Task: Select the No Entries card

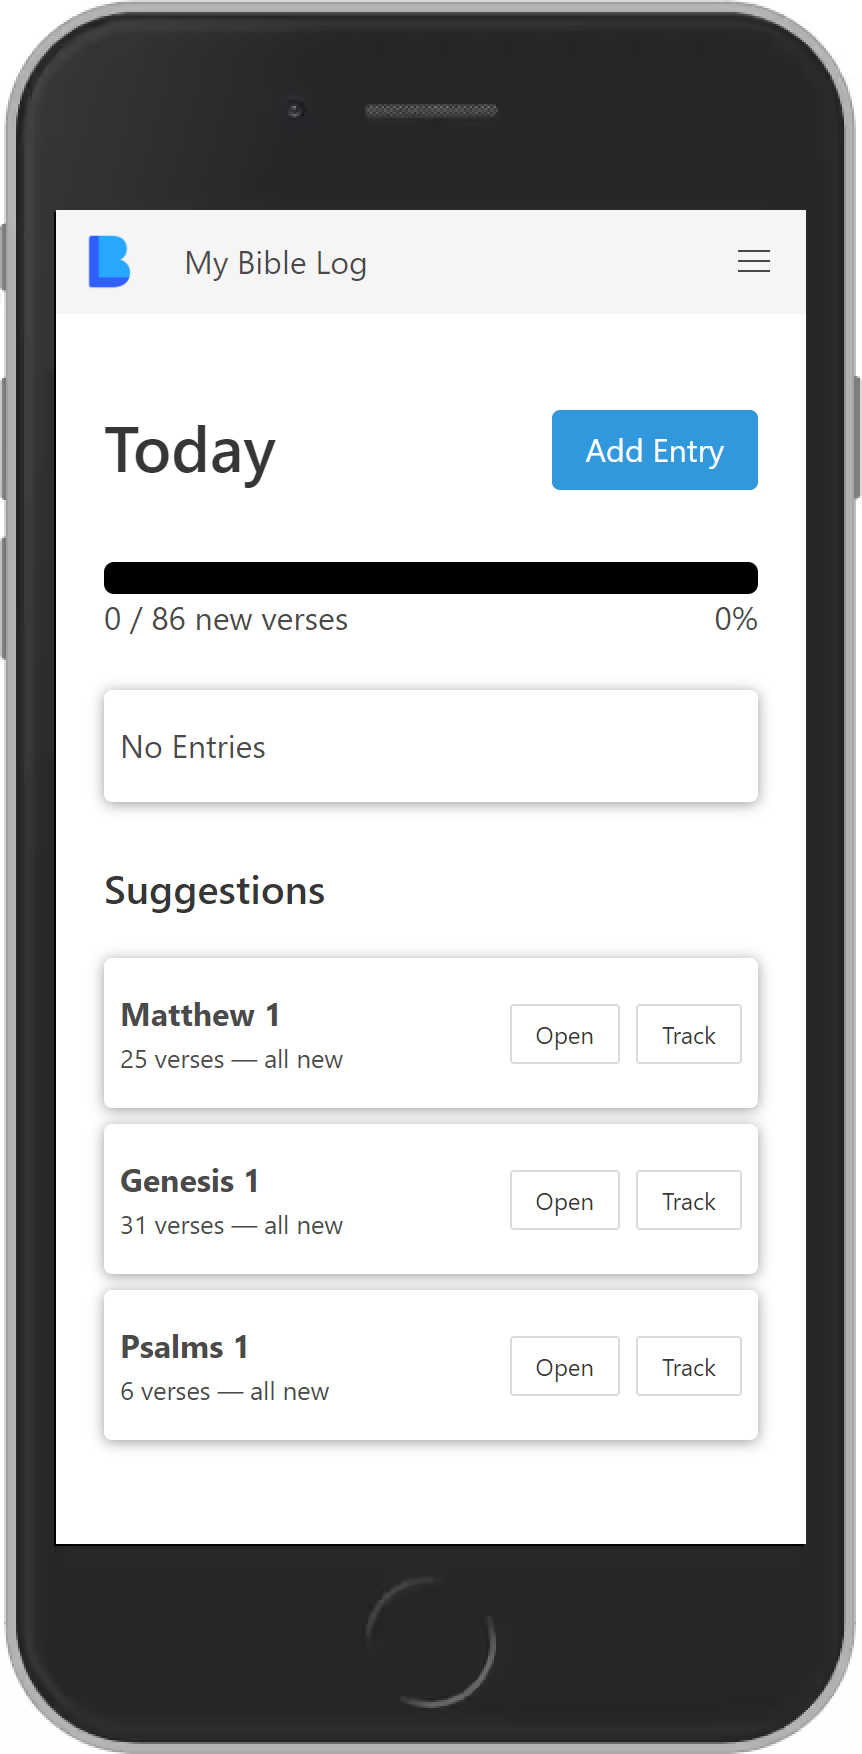Action: [430, 746]
